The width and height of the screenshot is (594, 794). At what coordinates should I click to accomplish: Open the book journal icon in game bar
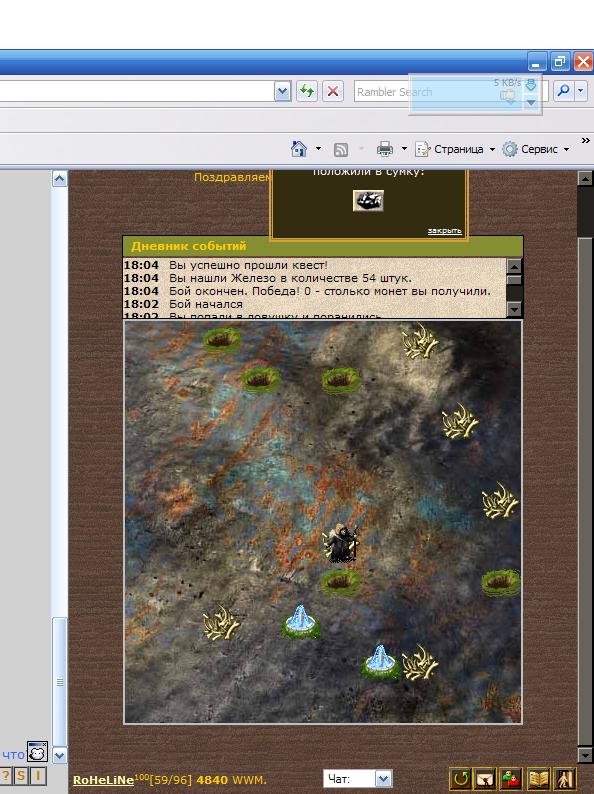538,779
